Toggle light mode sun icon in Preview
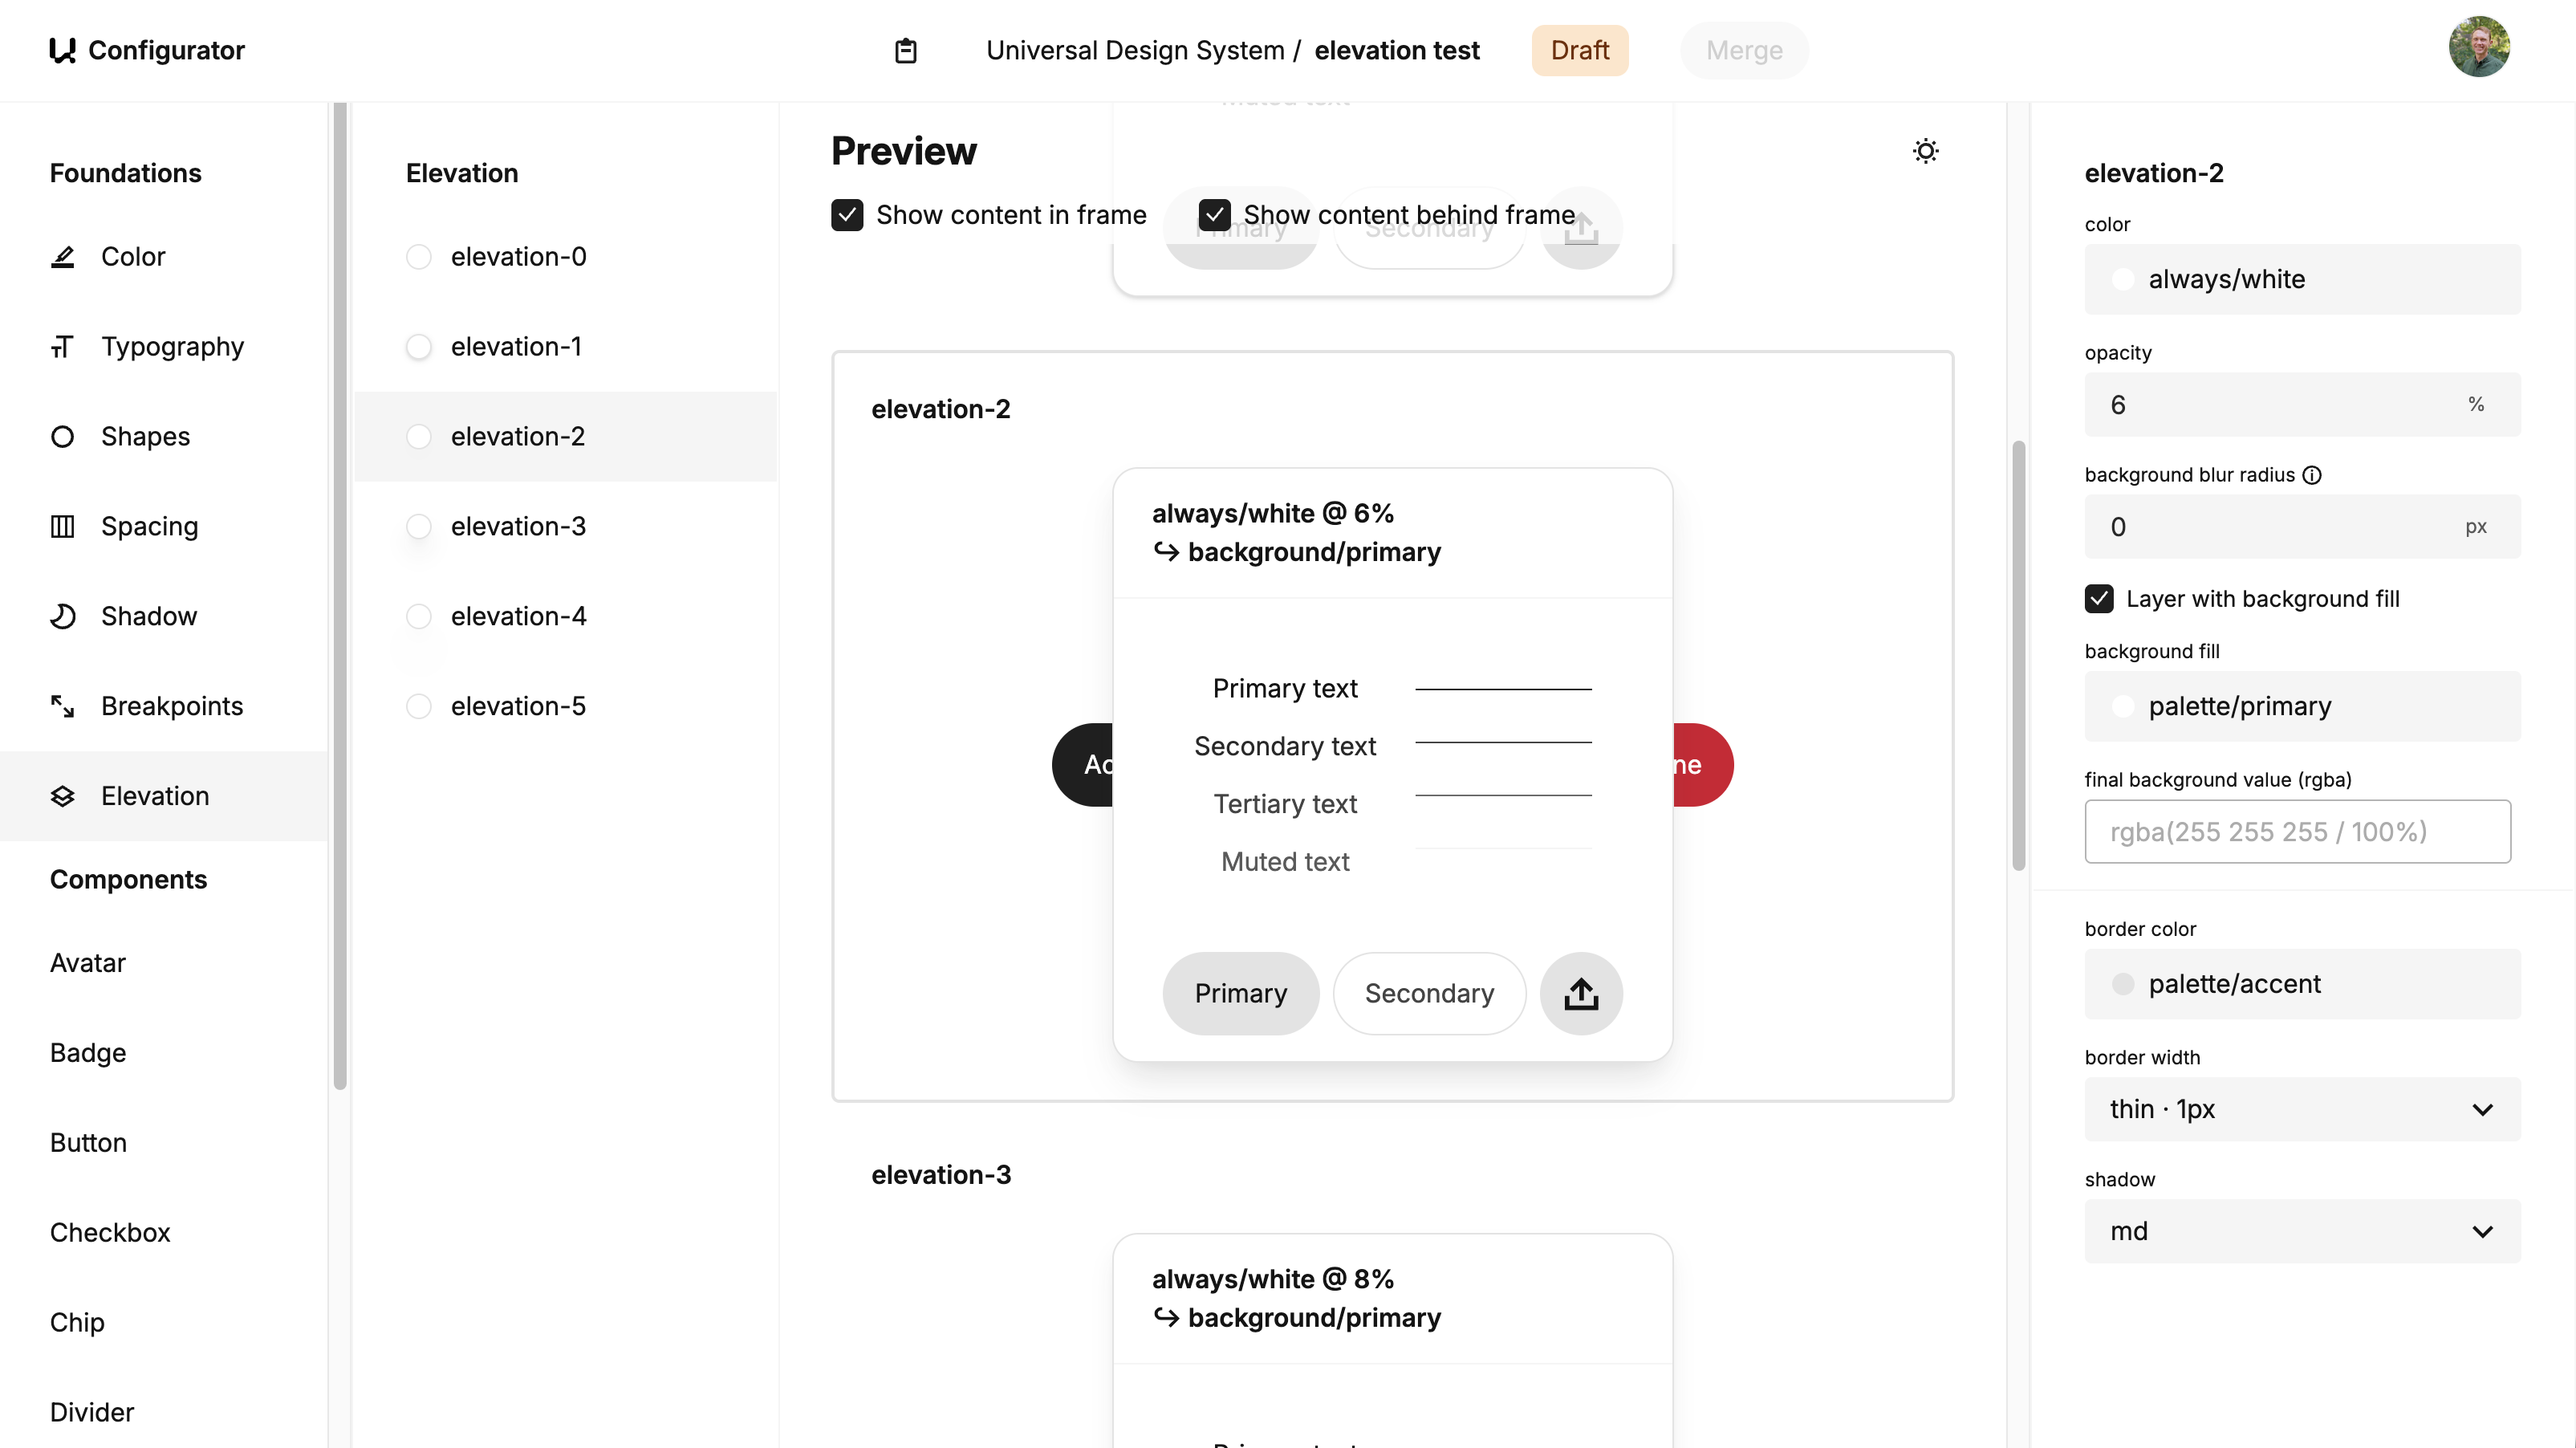Screen dimensions: 2576x1448 (1925, 151)
